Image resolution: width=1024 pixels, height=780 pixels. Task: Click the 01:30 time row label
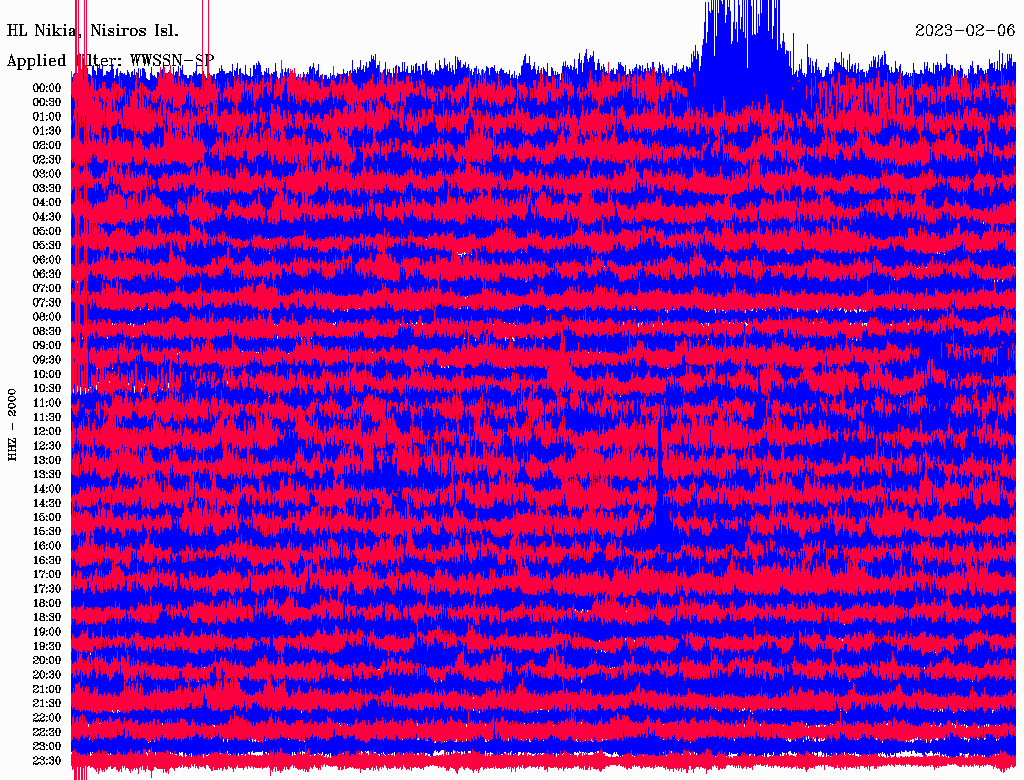point(47,131)
